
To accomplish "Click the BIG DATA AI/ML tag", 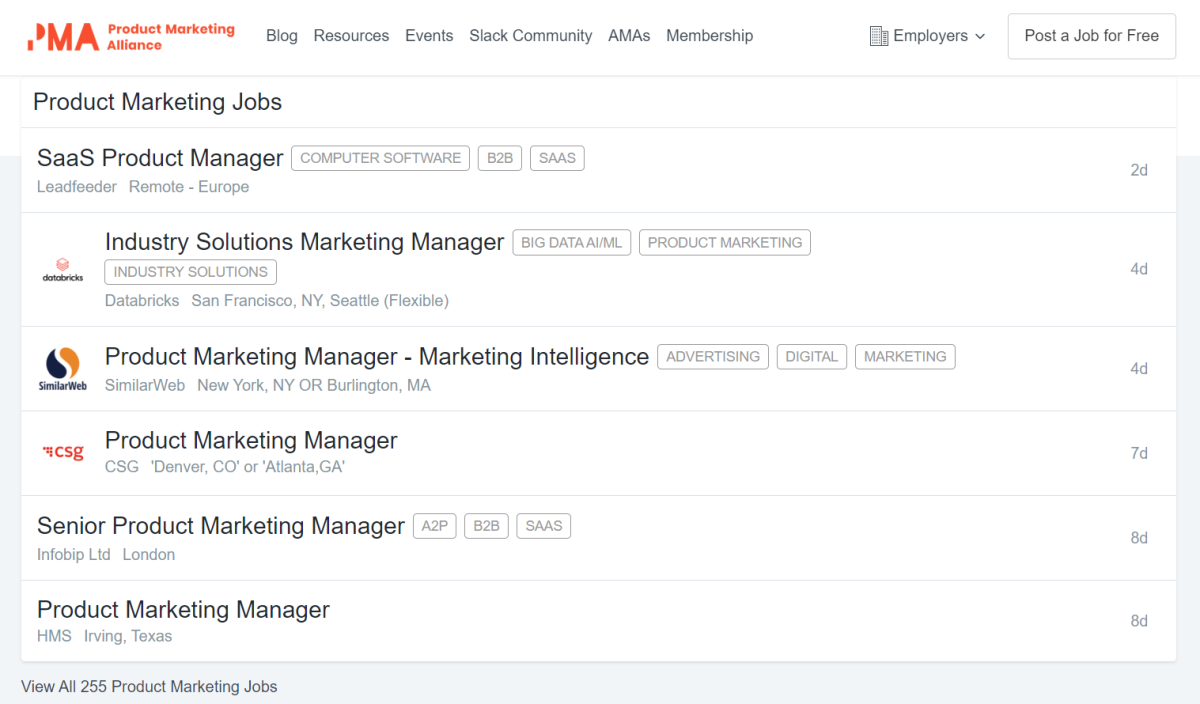I will point(571,242).
